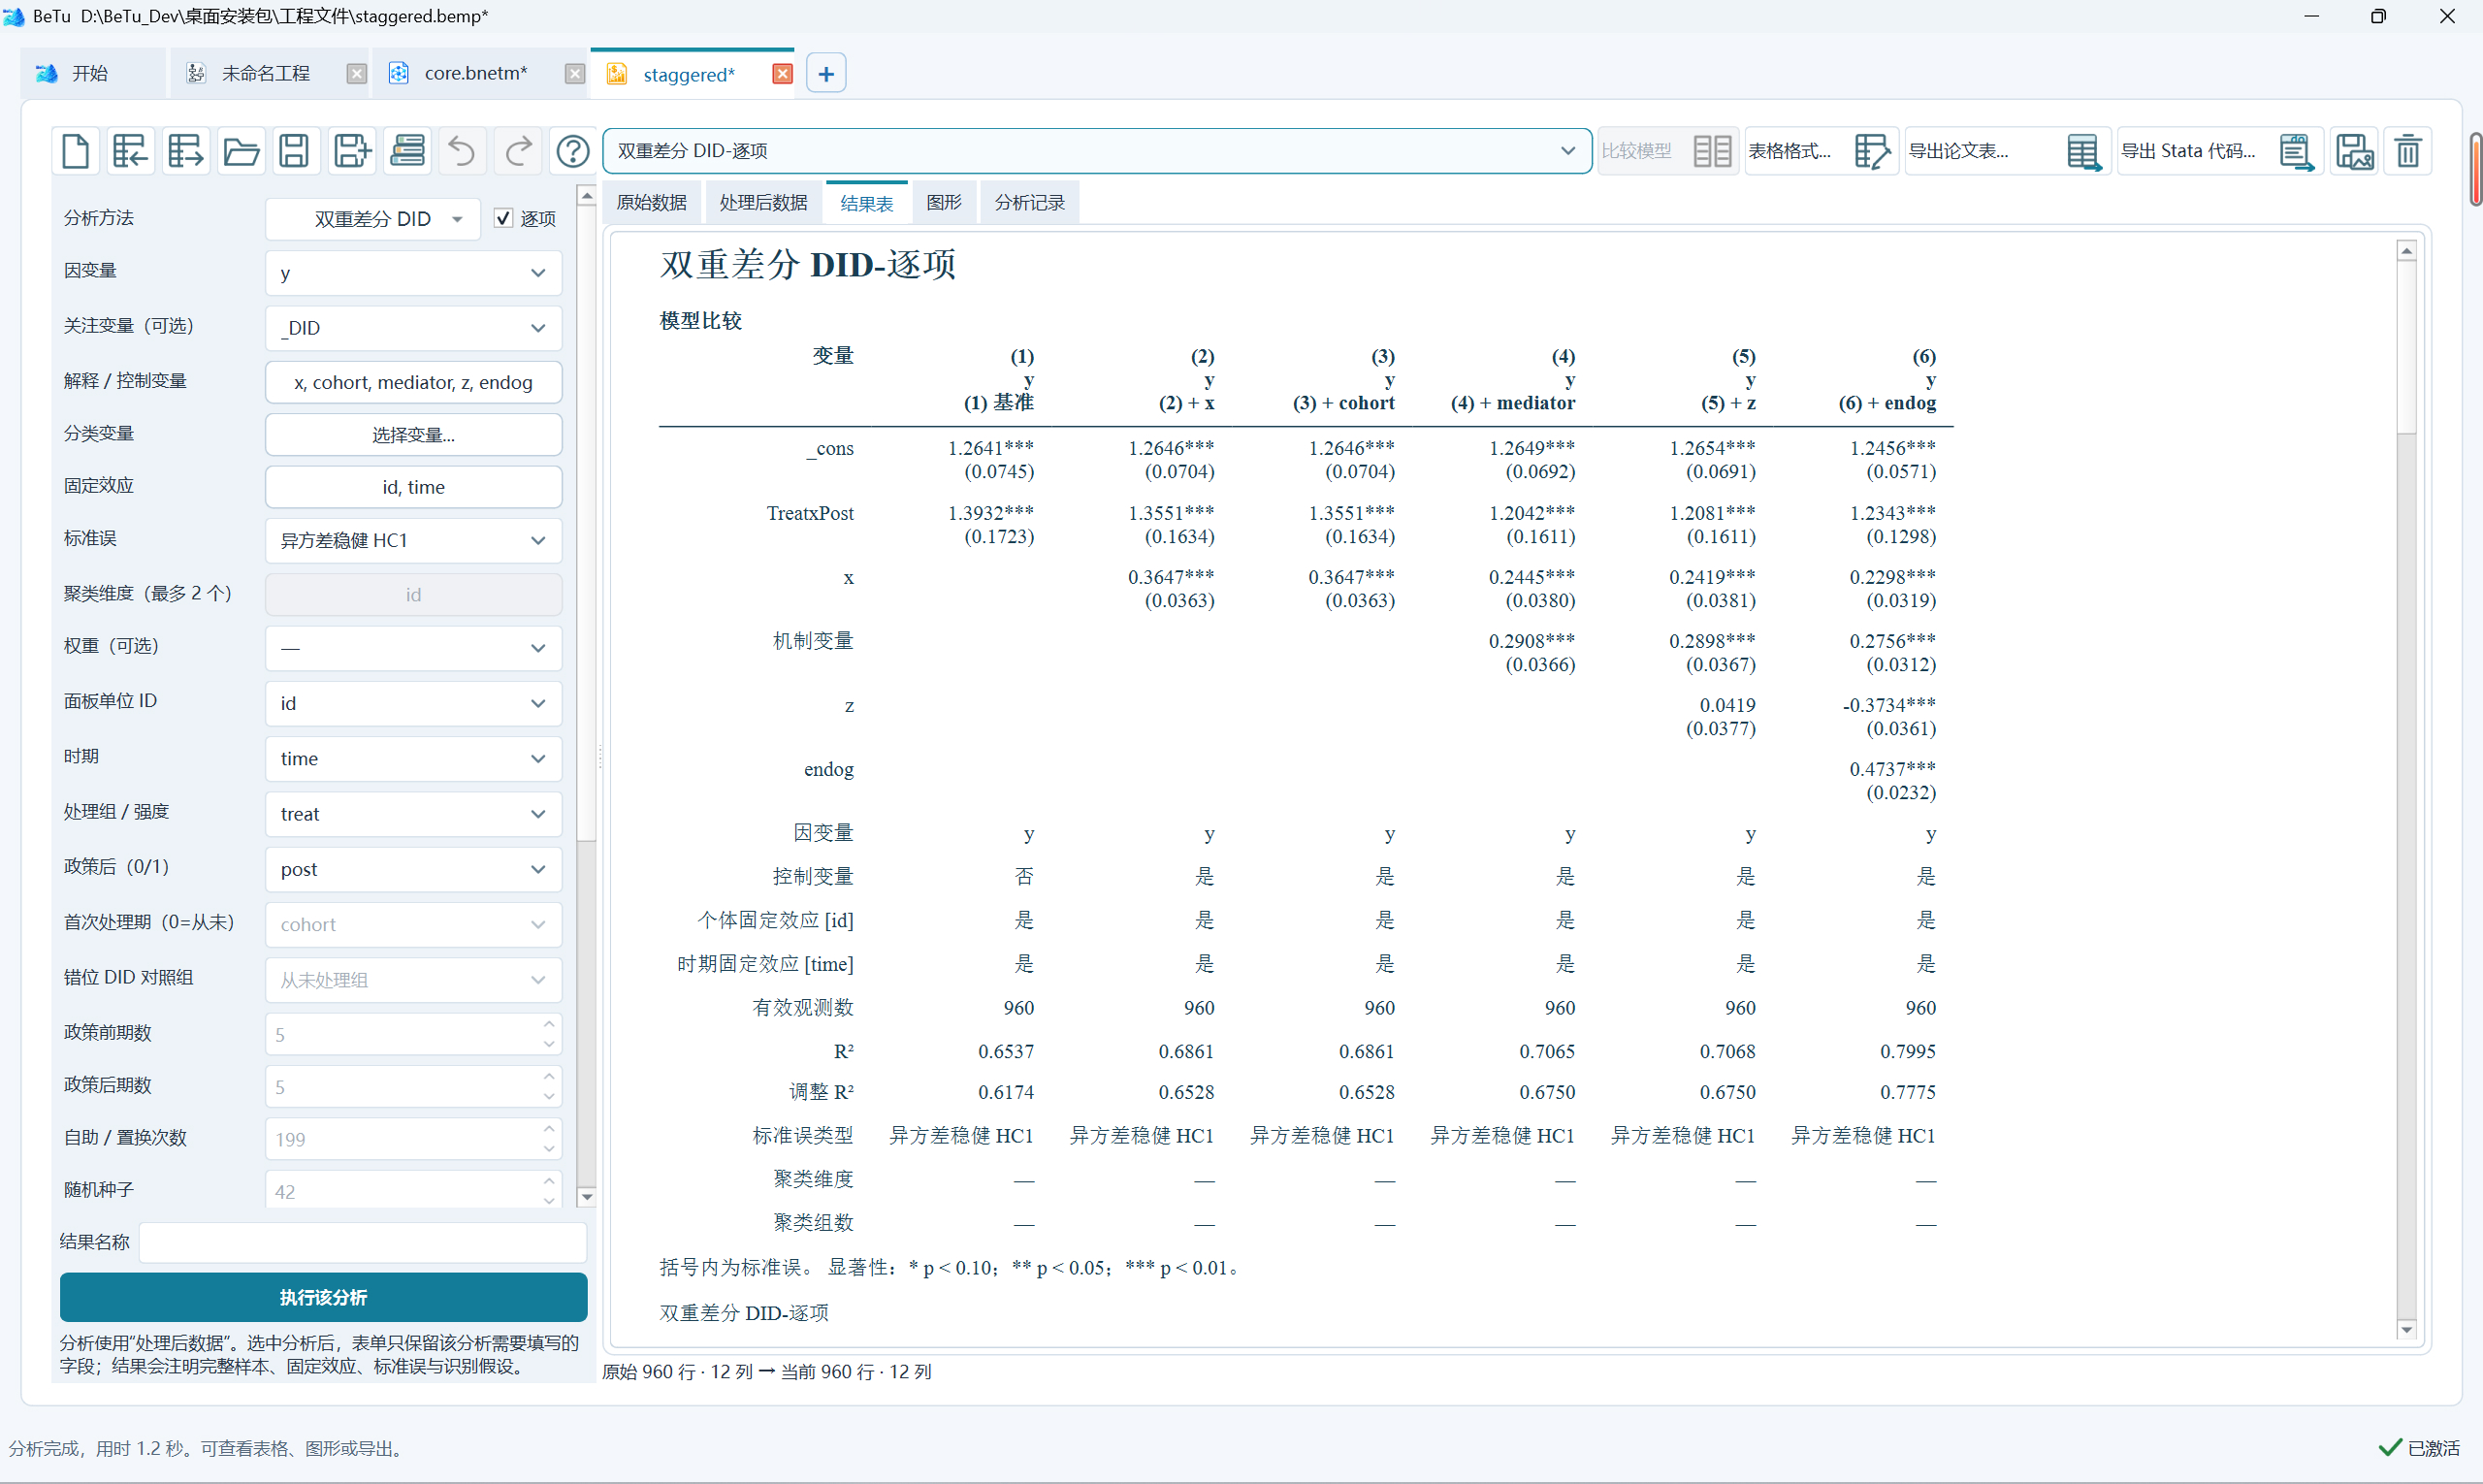This screenshot has width=2483, height=1484.
Task: Click the result table scroll down arrow
Action: pos(2407,1330)
